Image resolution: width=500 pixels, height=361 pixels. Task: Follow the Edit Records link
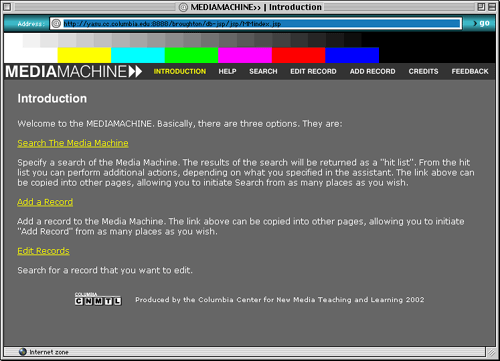pyautogui.click(x=43, y=251)
